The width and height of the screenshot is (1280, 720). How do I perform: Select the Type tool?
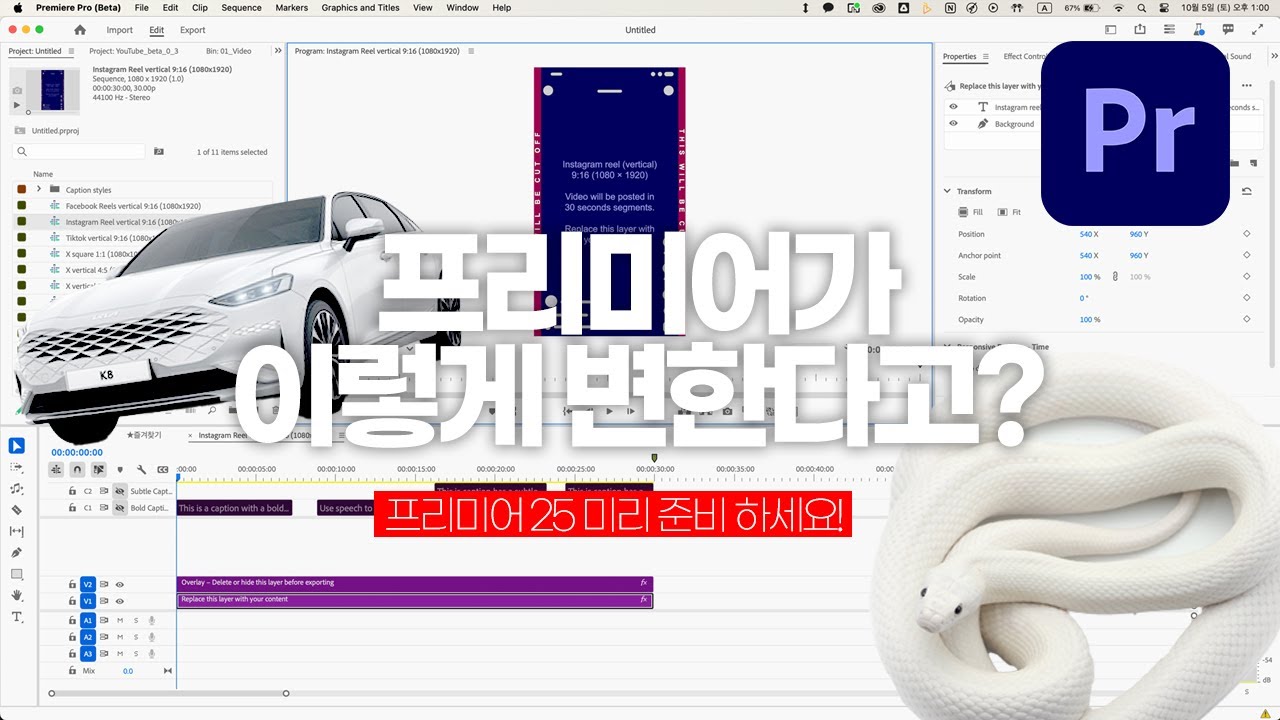[17, 617]
